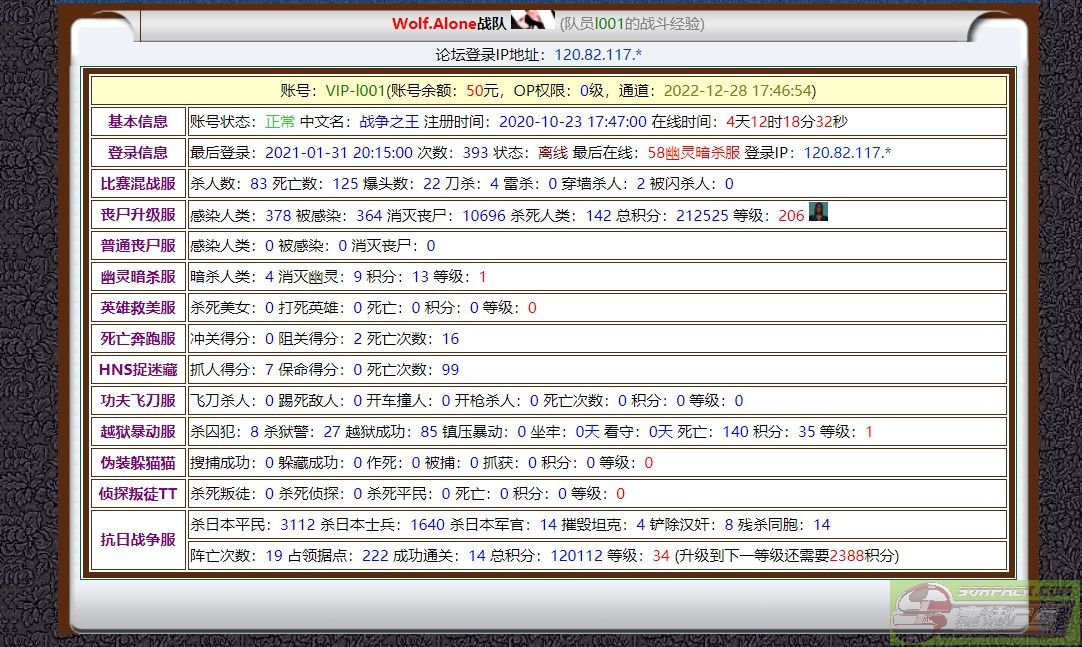Click the team logo image beside Wolf.Alone战队

click(532, 21)
